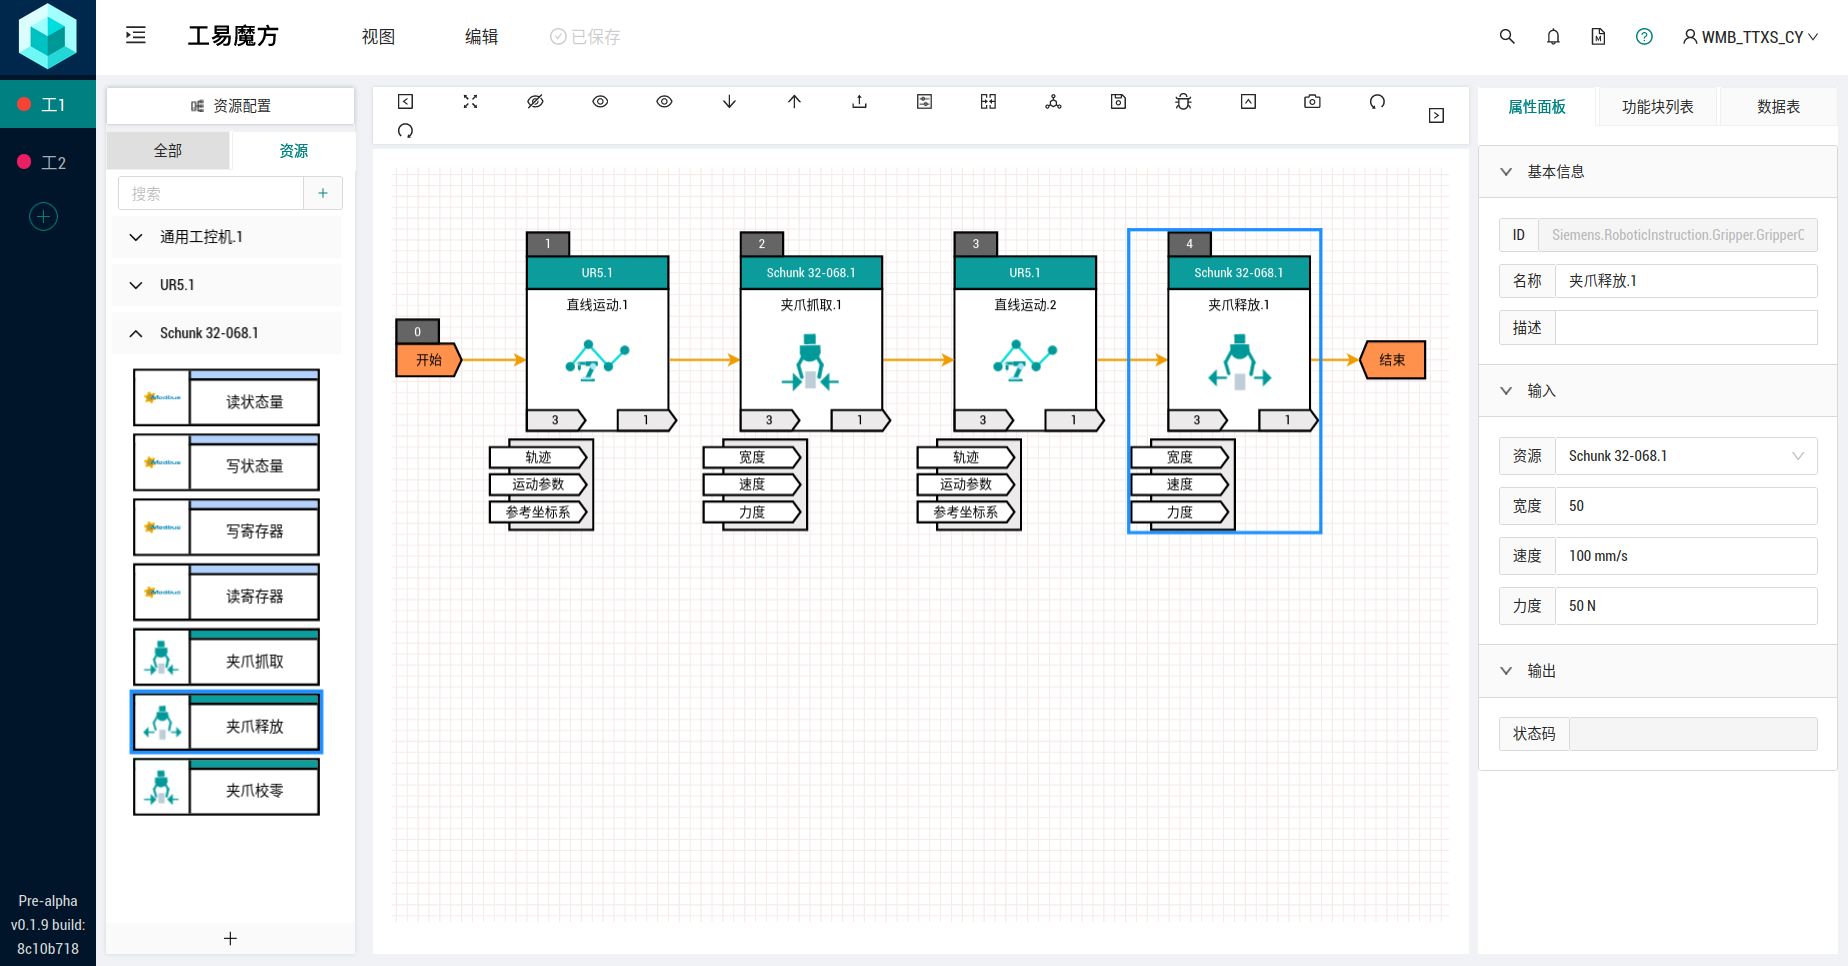Open help question-mark icon
The width and height of the screenshot is (1848, 966).
[1644, 37]
